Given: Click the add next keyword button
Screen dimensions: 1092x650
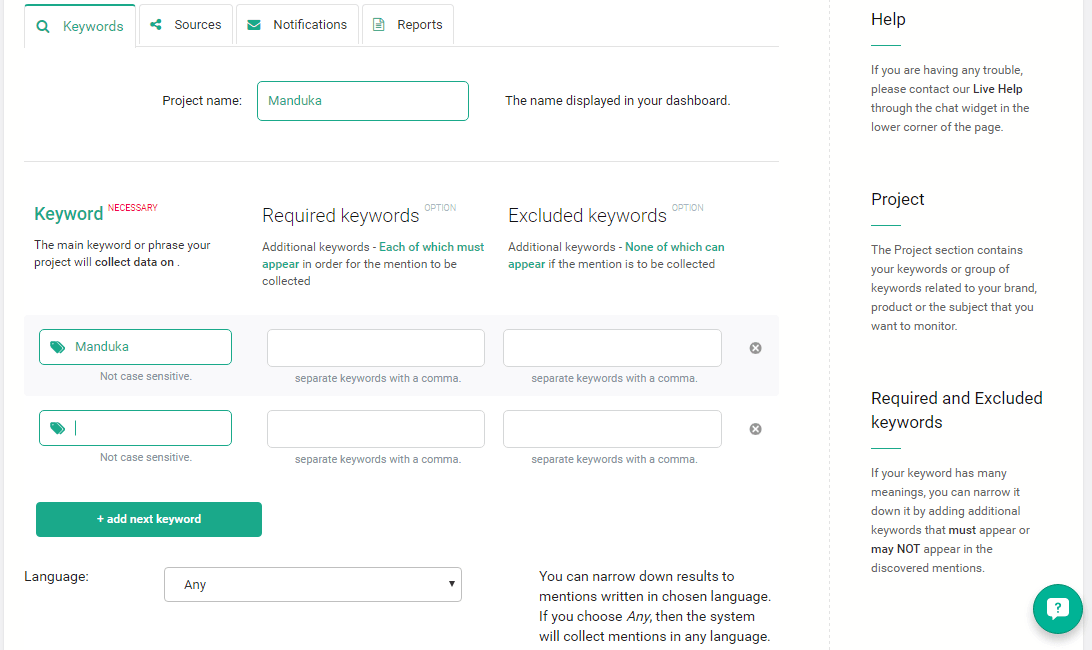Looking at the screenshot, I should click(x=149, y=519).
